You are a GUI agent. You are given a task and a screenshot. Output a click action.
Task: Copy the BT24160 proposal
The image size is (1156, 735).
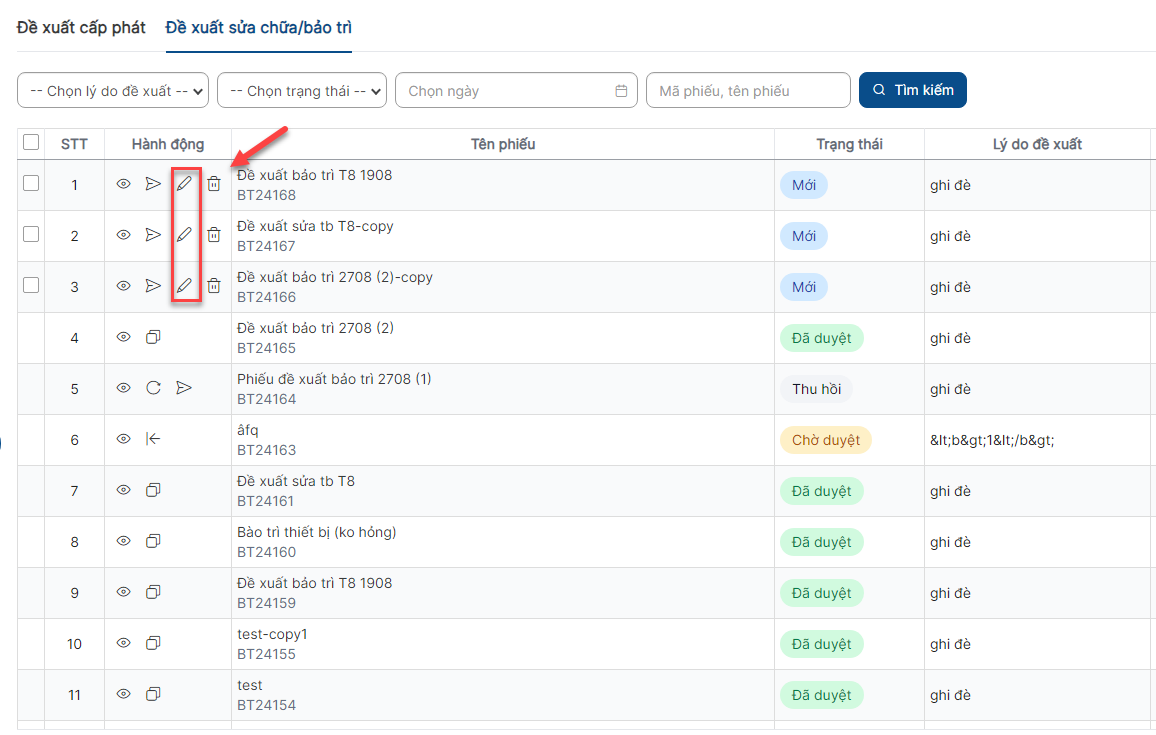153,540
